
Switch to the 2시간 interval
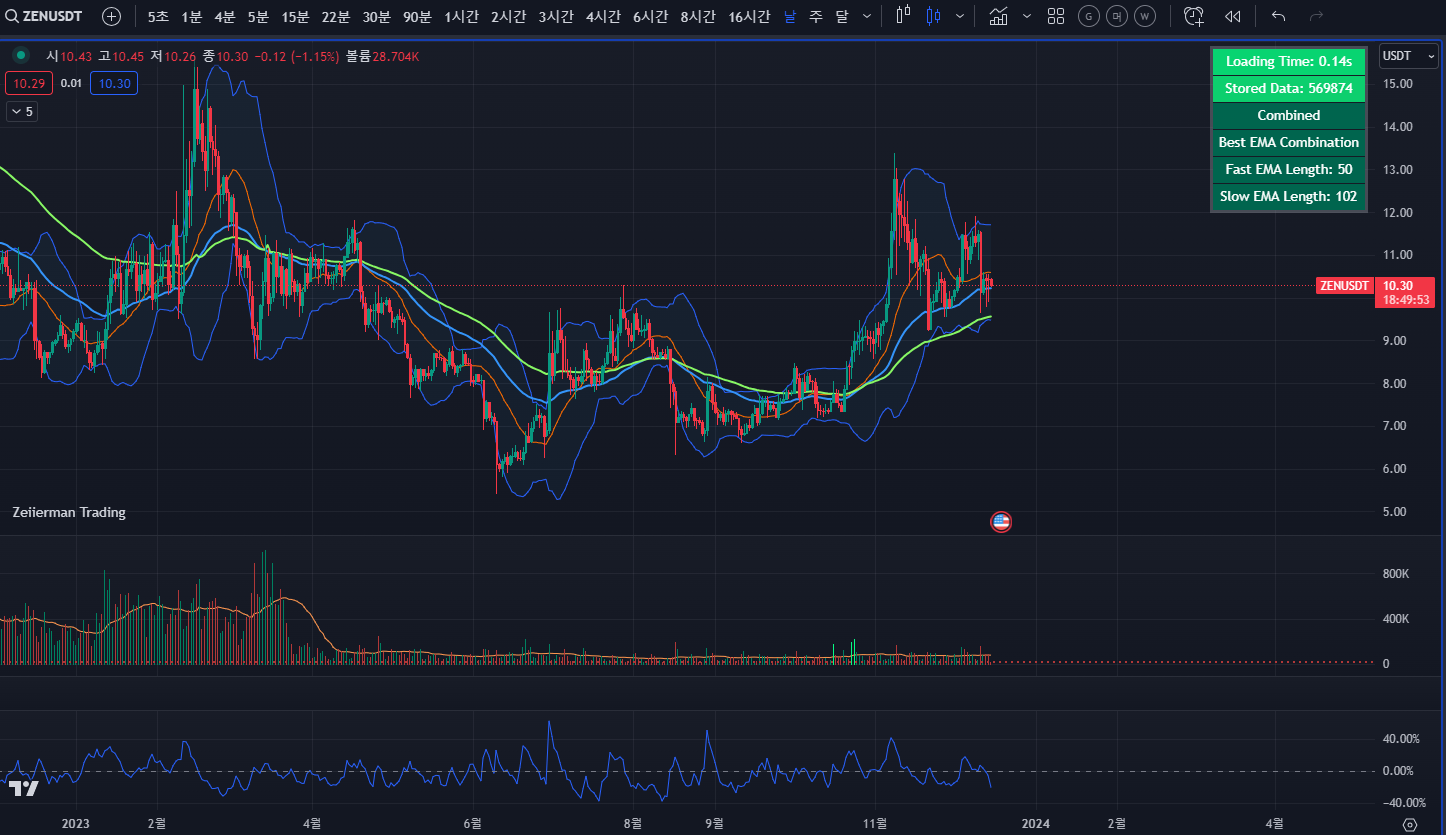(508, 16)
